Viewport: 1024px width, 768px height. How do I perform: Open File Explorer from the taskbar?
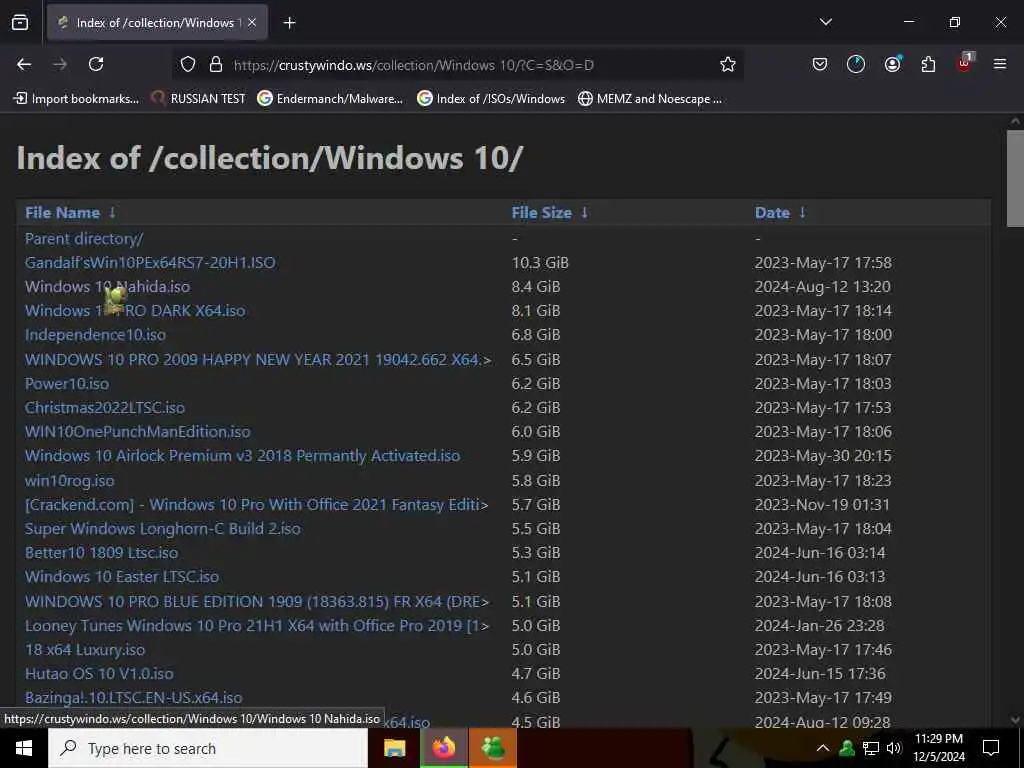click(394, 748)
